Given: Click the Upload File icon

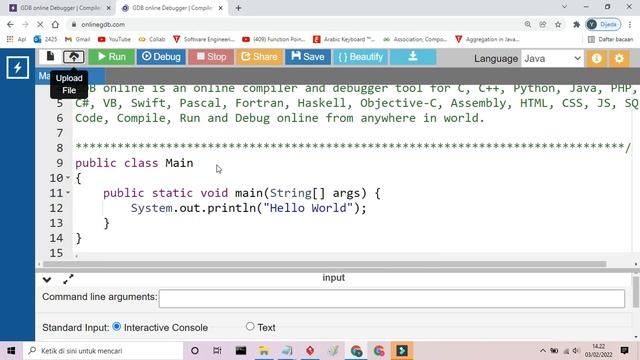Looking at the screenshot, I should pos(74,56).
